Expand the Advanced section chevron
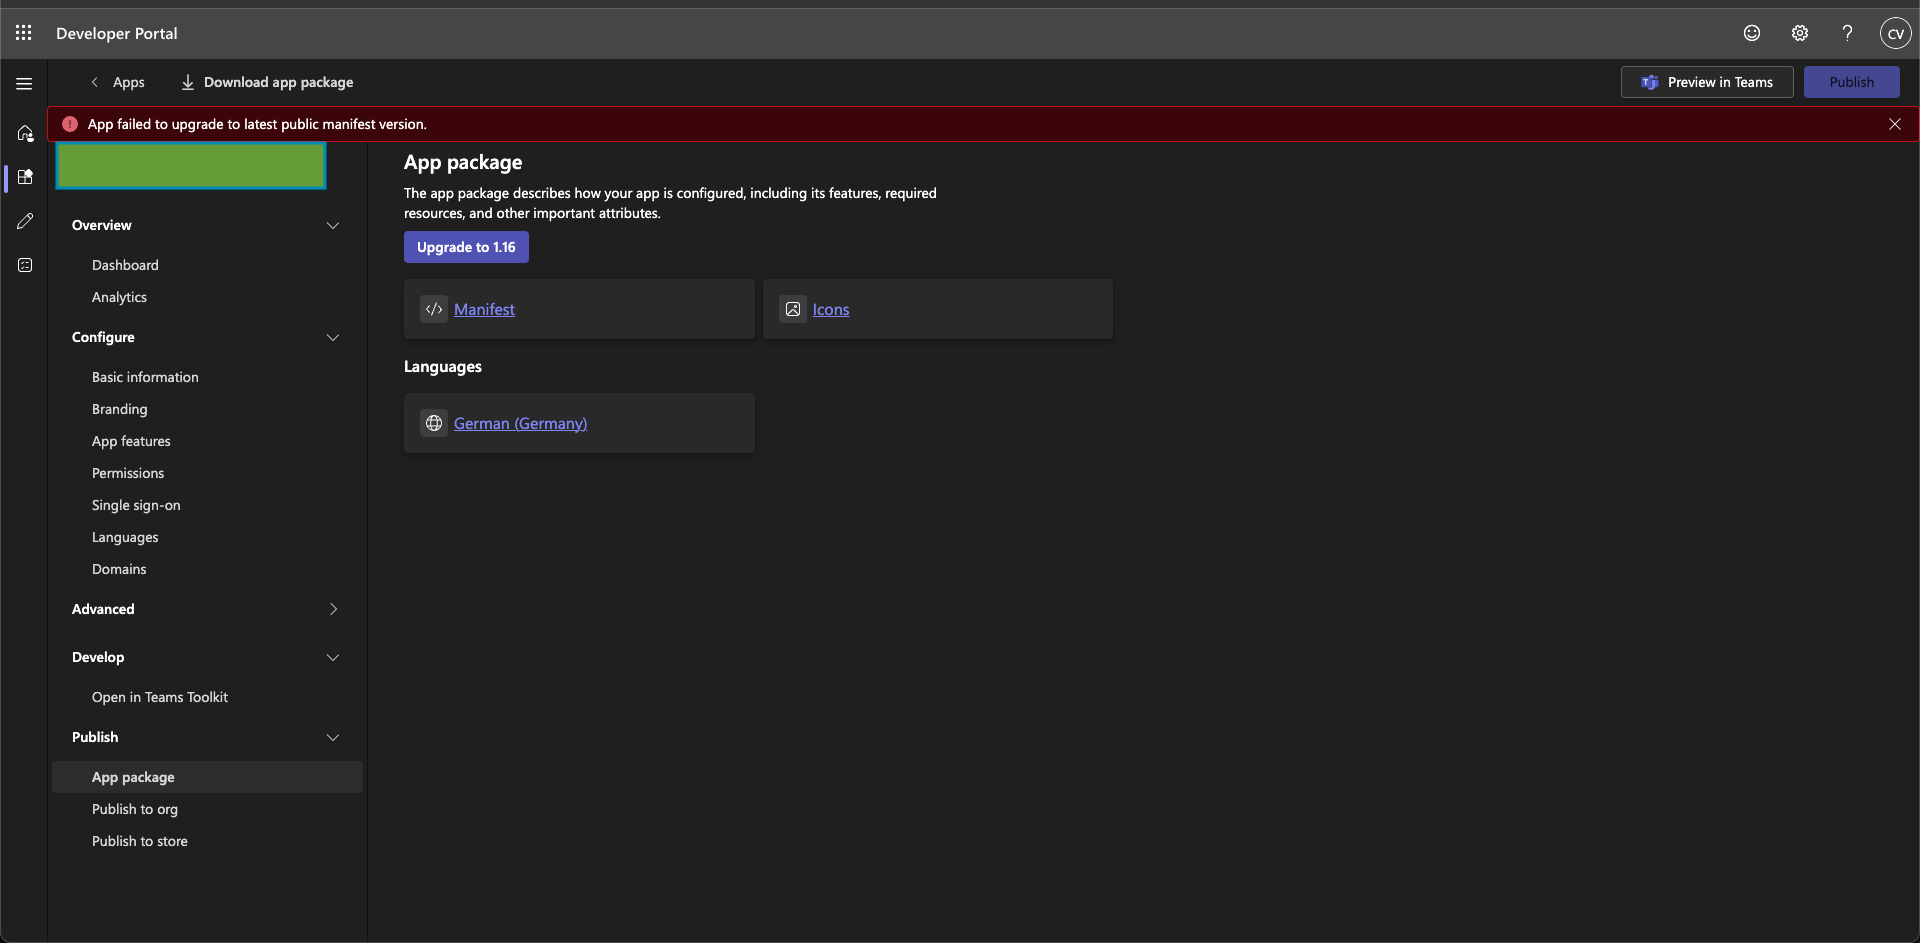 [x=333, y=609]
